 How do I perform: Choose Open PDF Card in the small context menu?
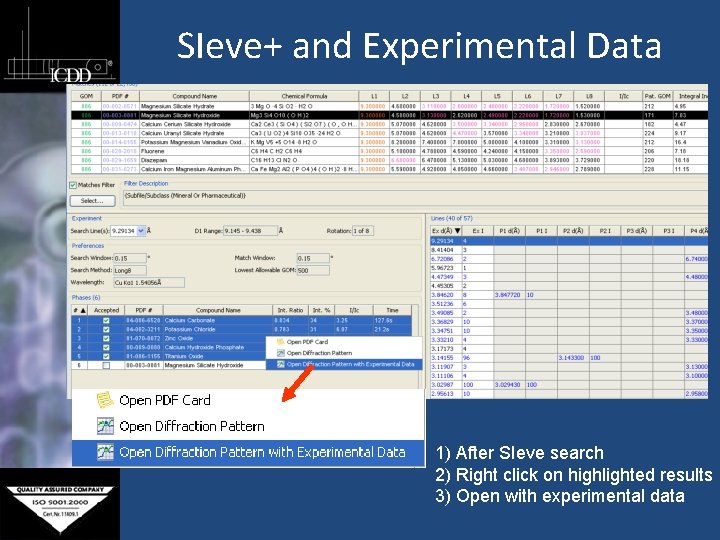307,342
